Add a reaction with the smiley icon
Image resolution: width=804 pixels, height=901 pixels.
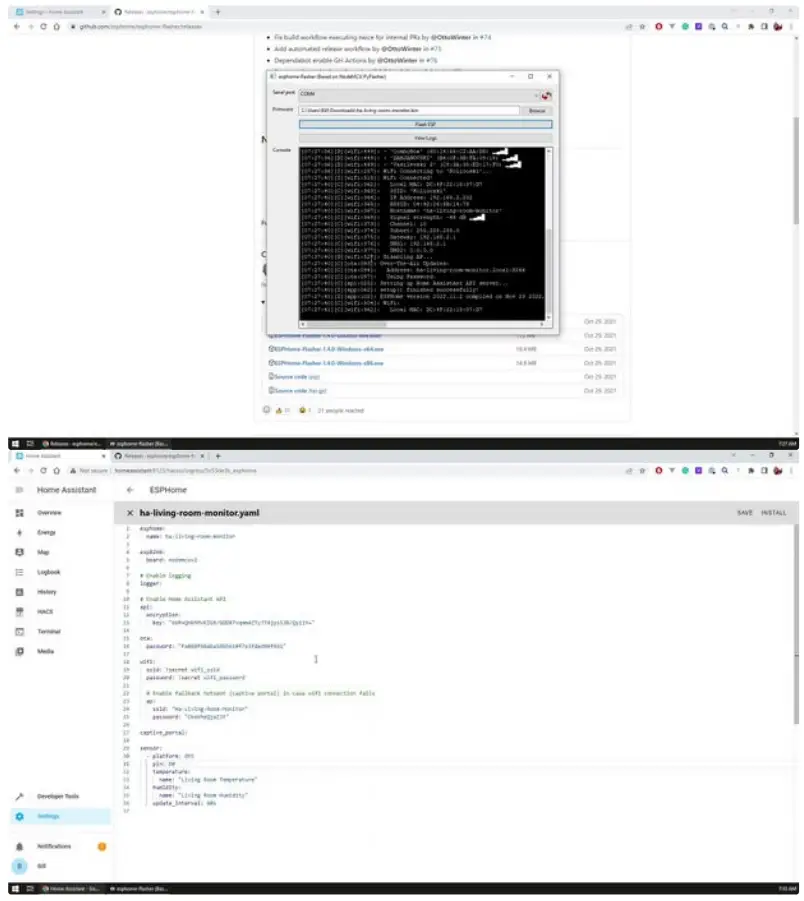click(267, 410)
